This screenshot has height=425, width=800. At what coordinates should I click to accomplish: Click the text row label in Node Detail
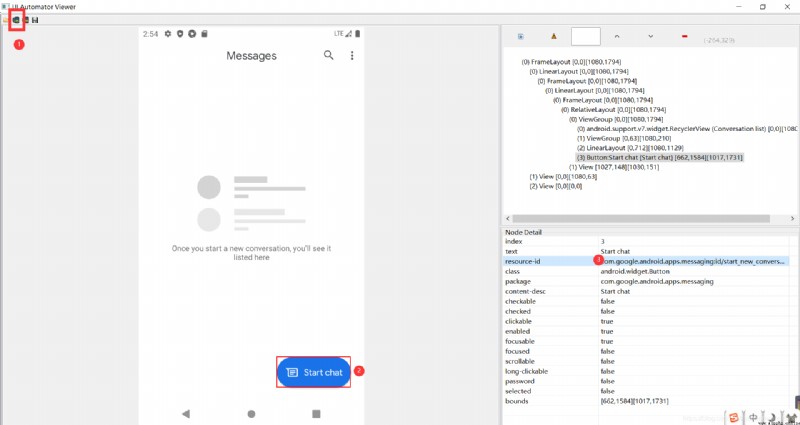coord(511,252)
